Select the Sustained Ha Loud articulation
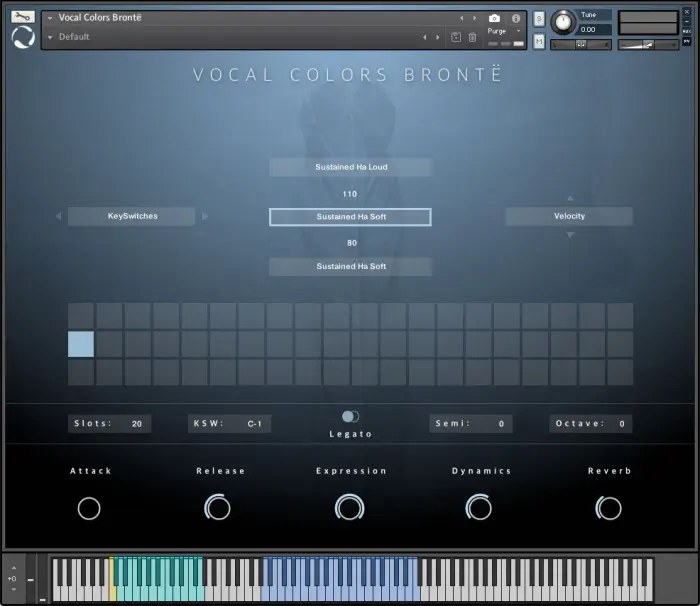This screenshot has width=700, height=606. point(350,167)
